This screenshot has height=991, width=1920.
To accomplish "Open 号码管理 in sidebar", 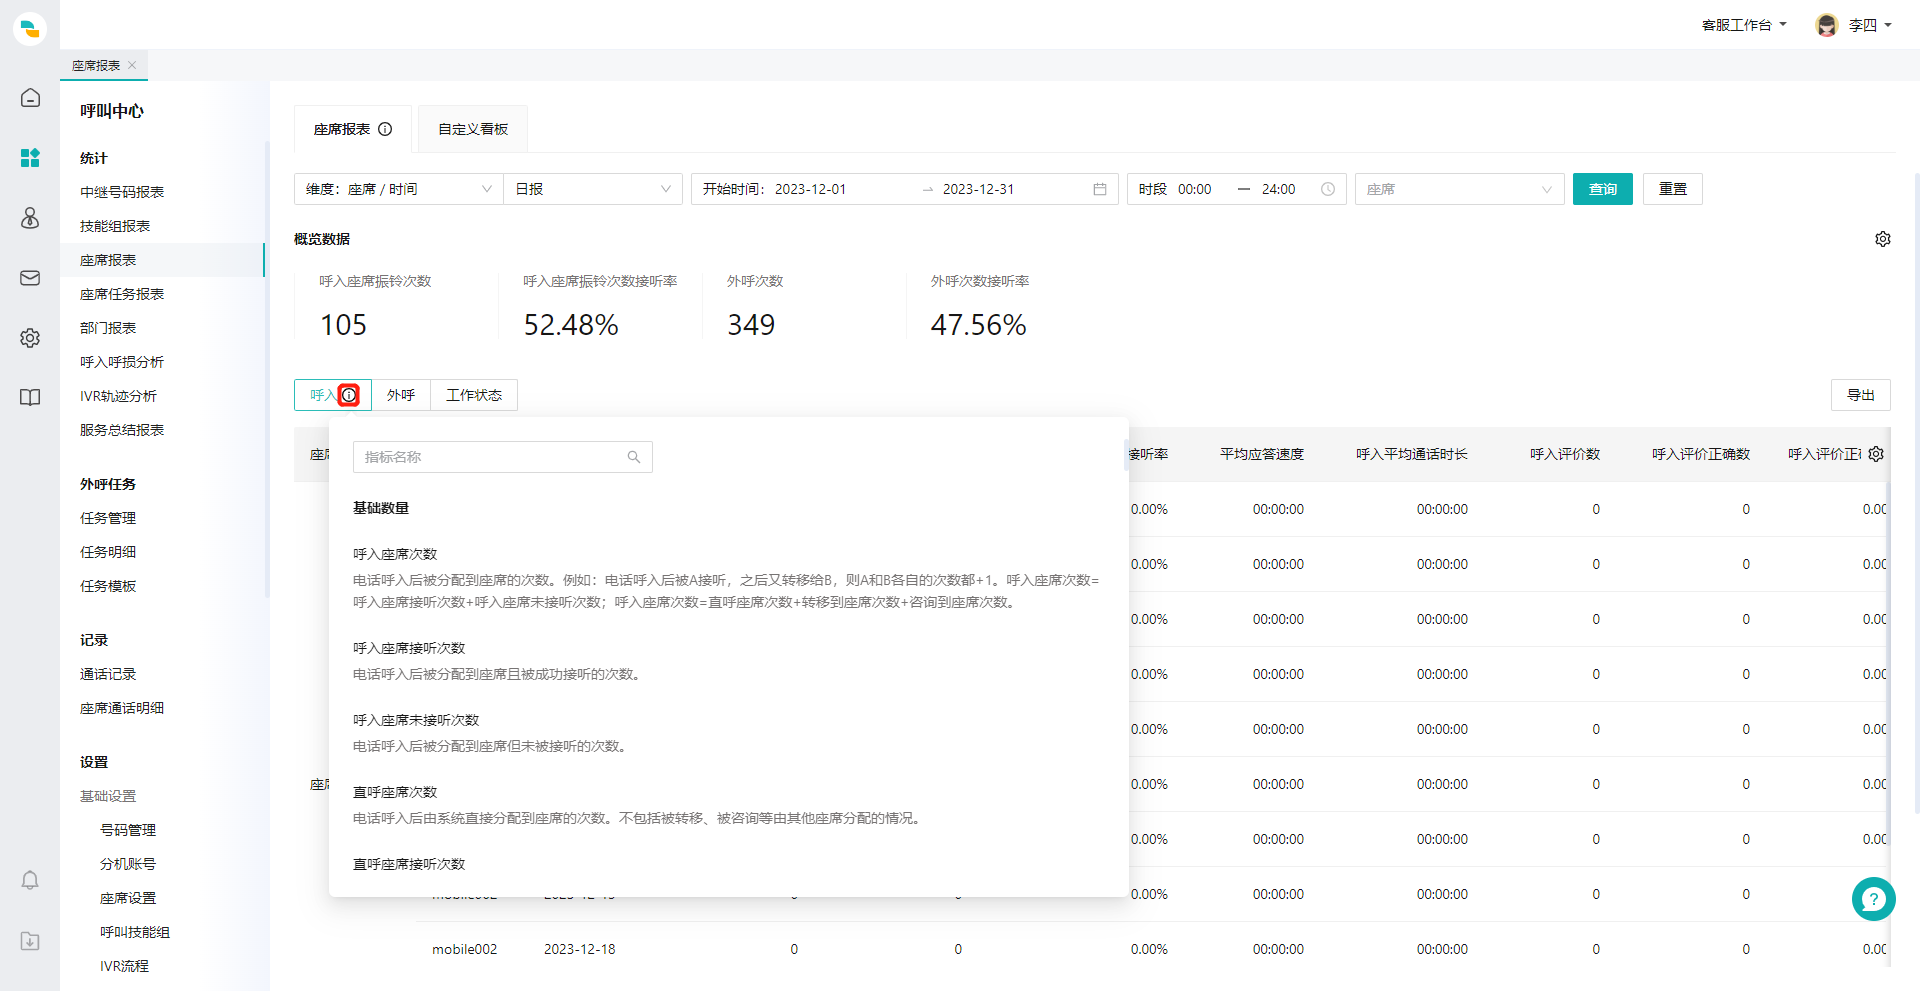I will point(128,830).
